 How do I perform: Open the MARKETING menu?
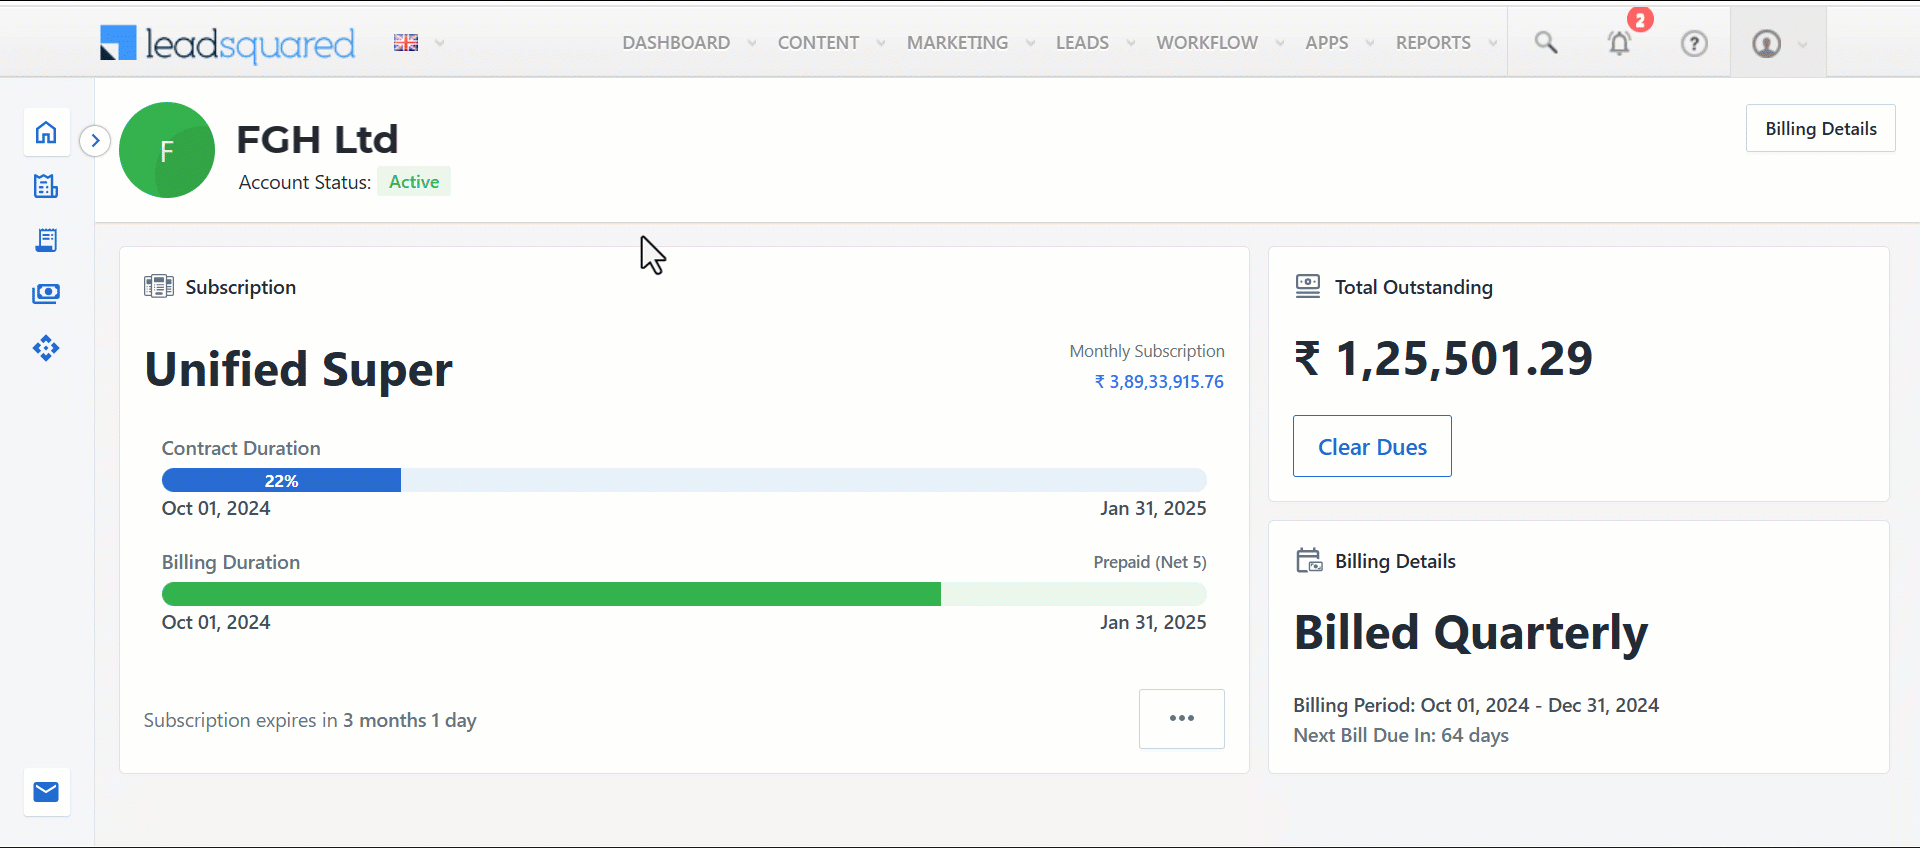point(957,43)
